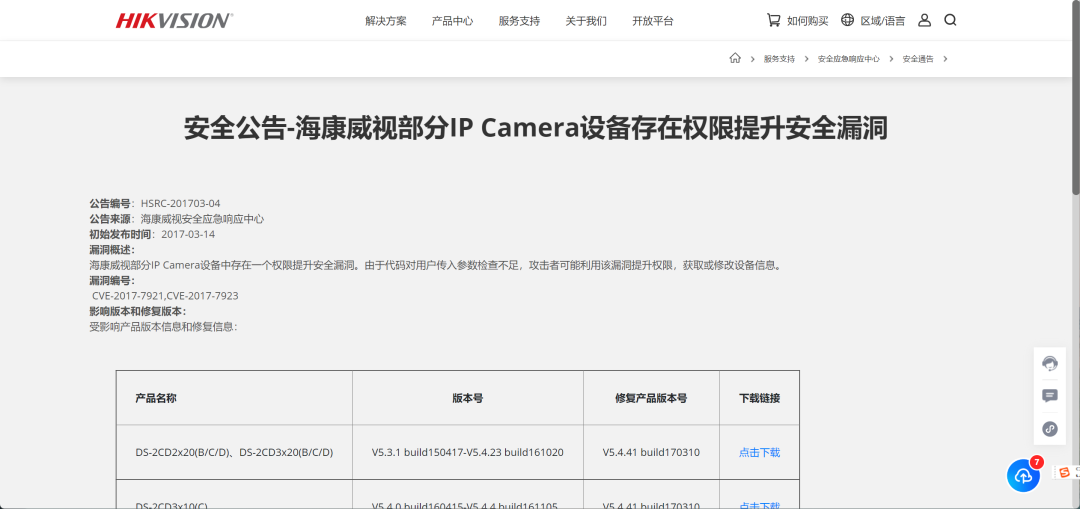The width and height of the screenshot is (1080, 509).
Task: Click announcement number HSRC-201703-04
Action: click(180, 203)
